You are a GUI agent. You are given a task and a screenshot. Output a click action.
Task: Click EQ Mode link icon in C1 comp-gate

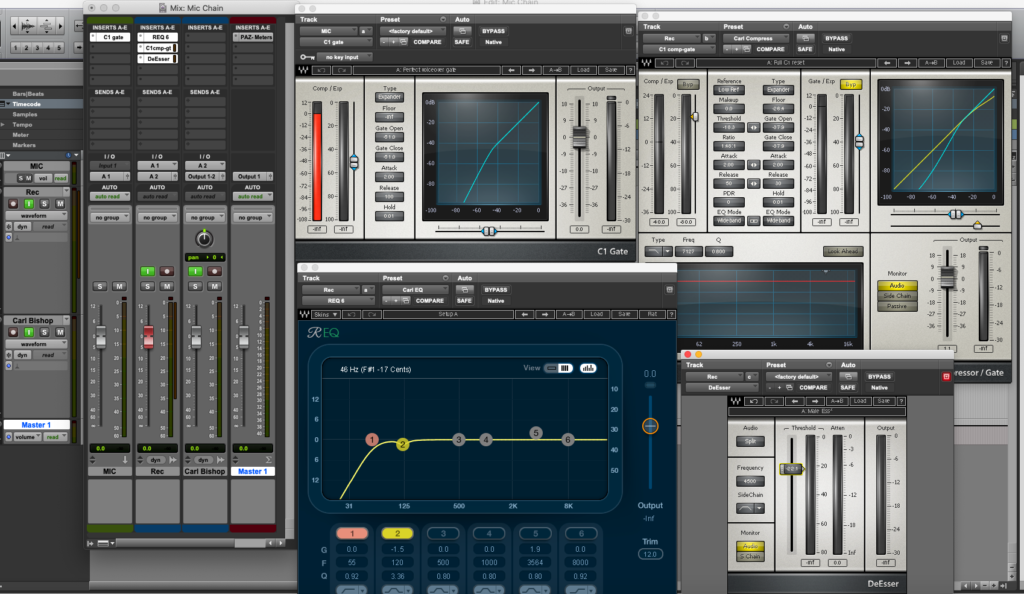coord(753,221)
